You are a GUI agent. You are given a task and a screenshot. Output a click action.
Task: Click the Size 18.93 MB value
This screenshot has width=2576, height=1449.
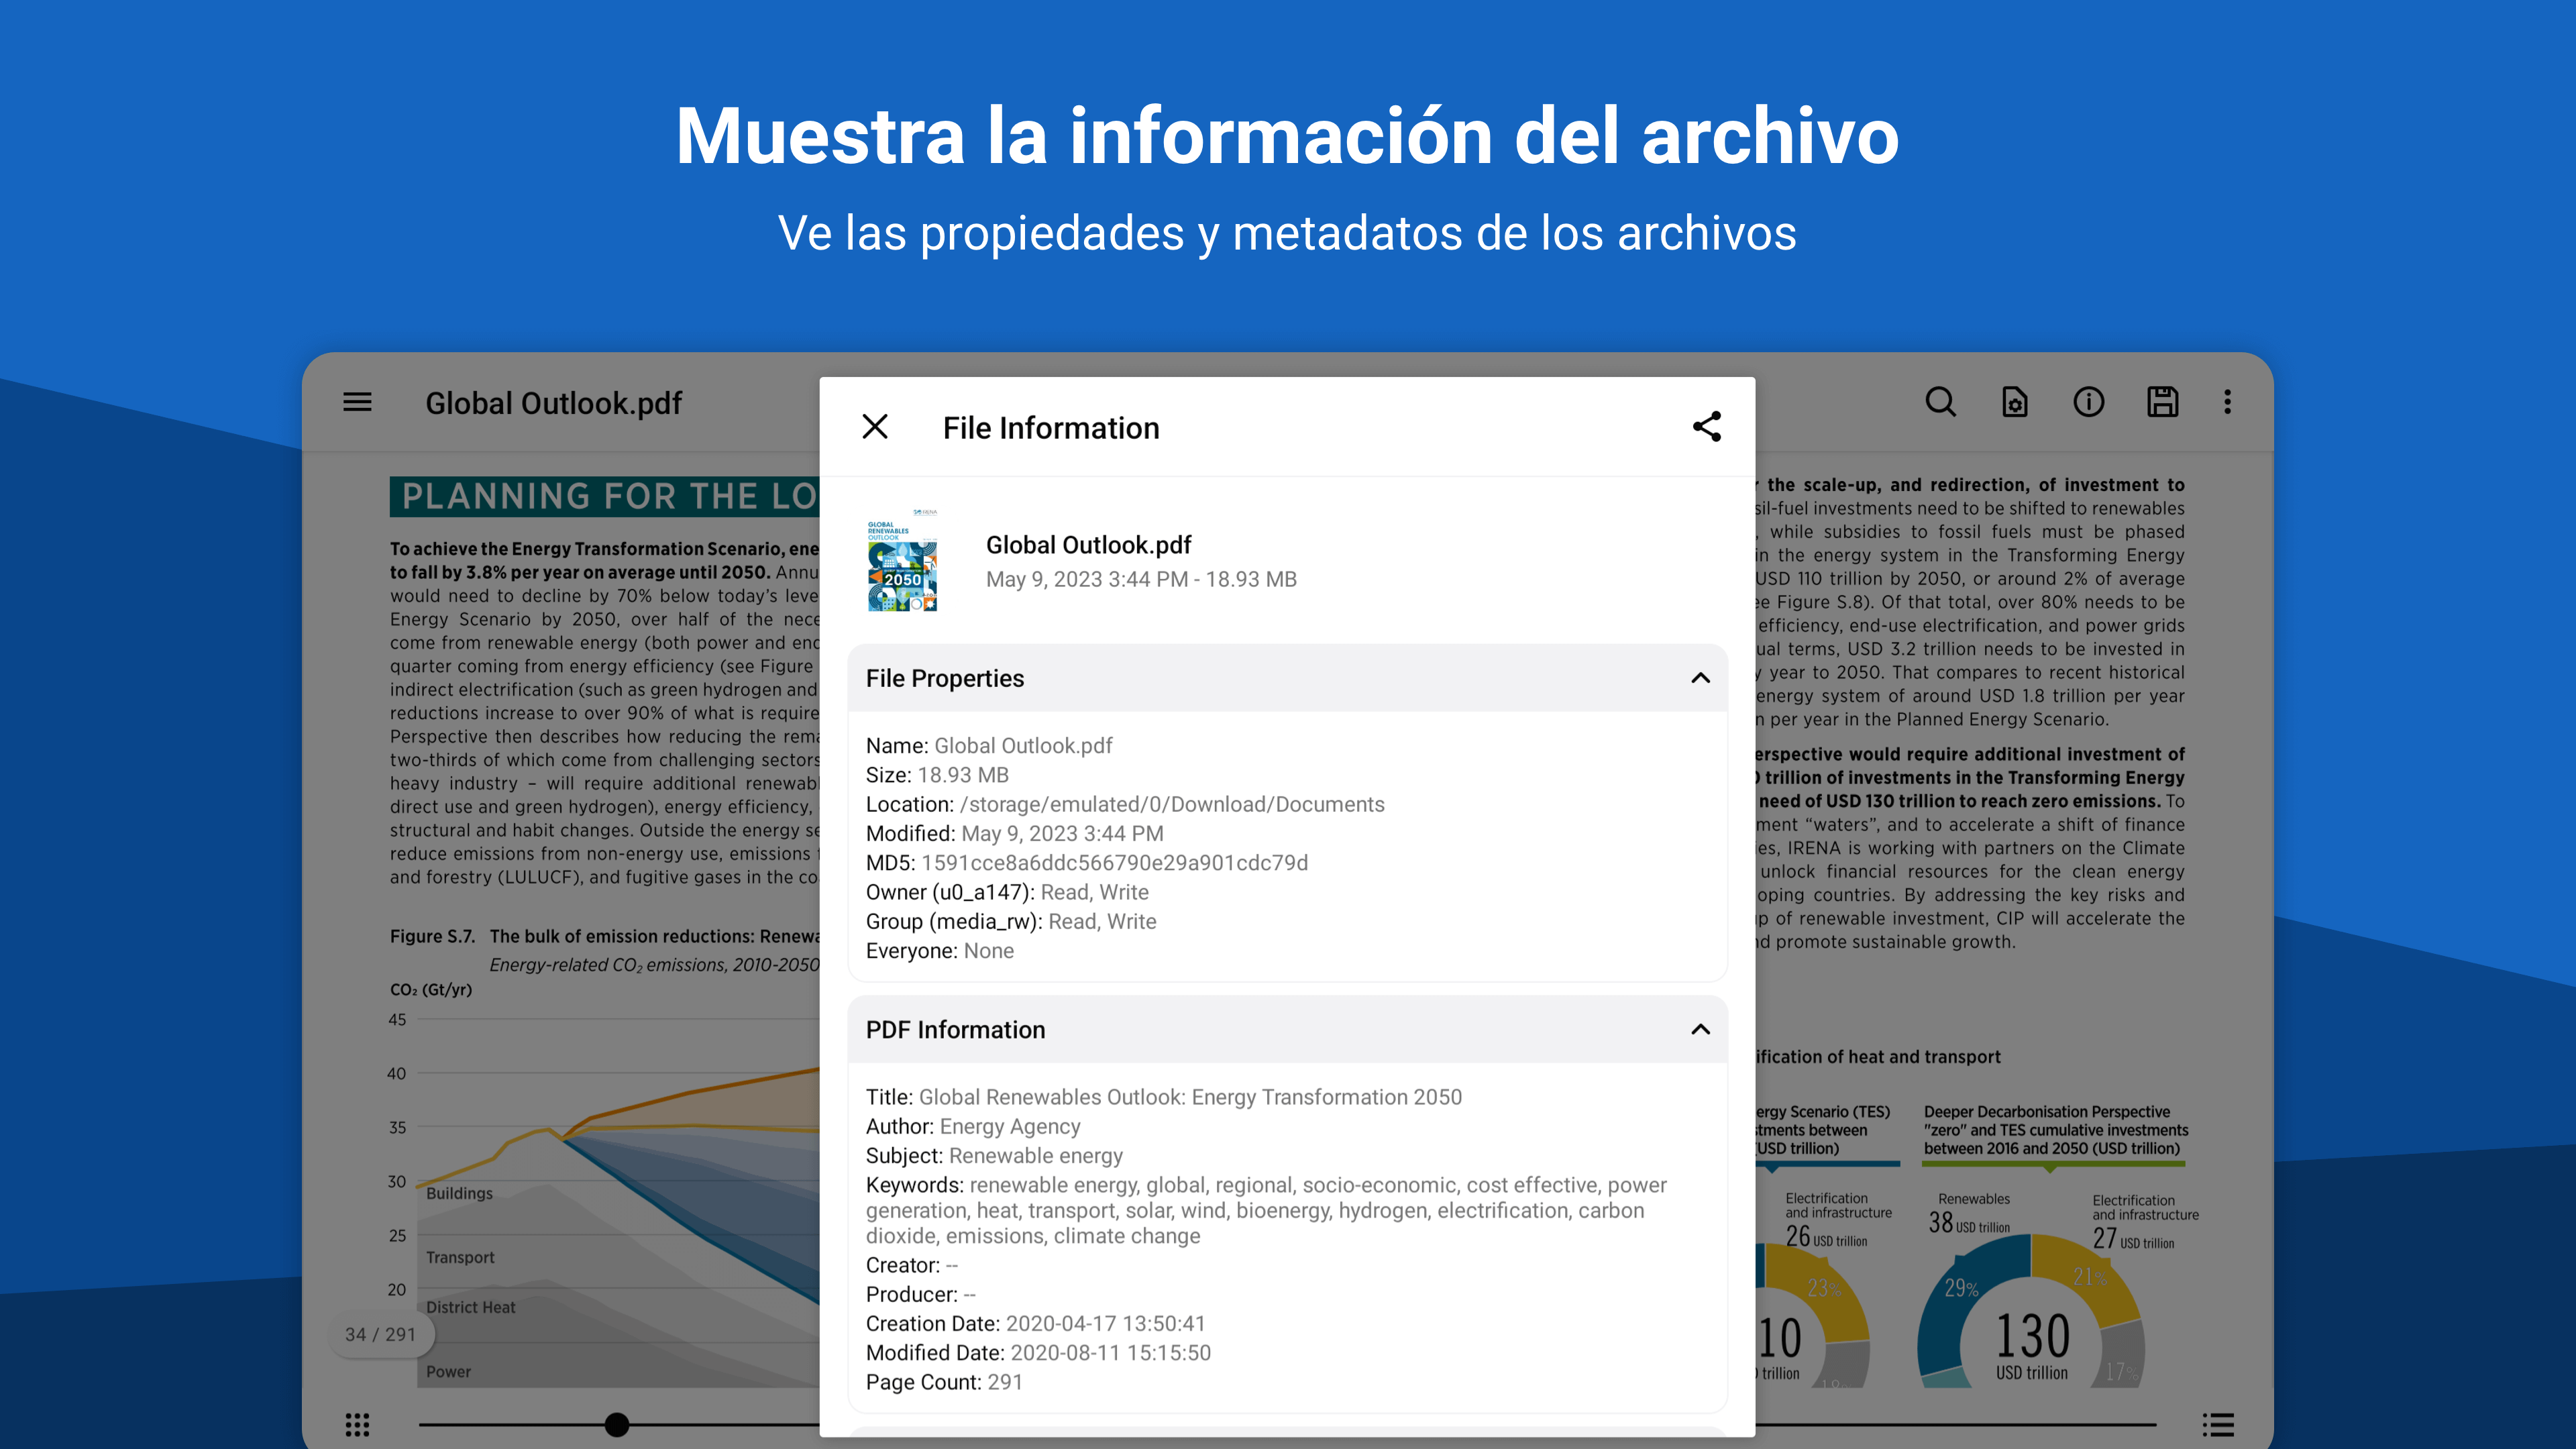coord(963,775)
